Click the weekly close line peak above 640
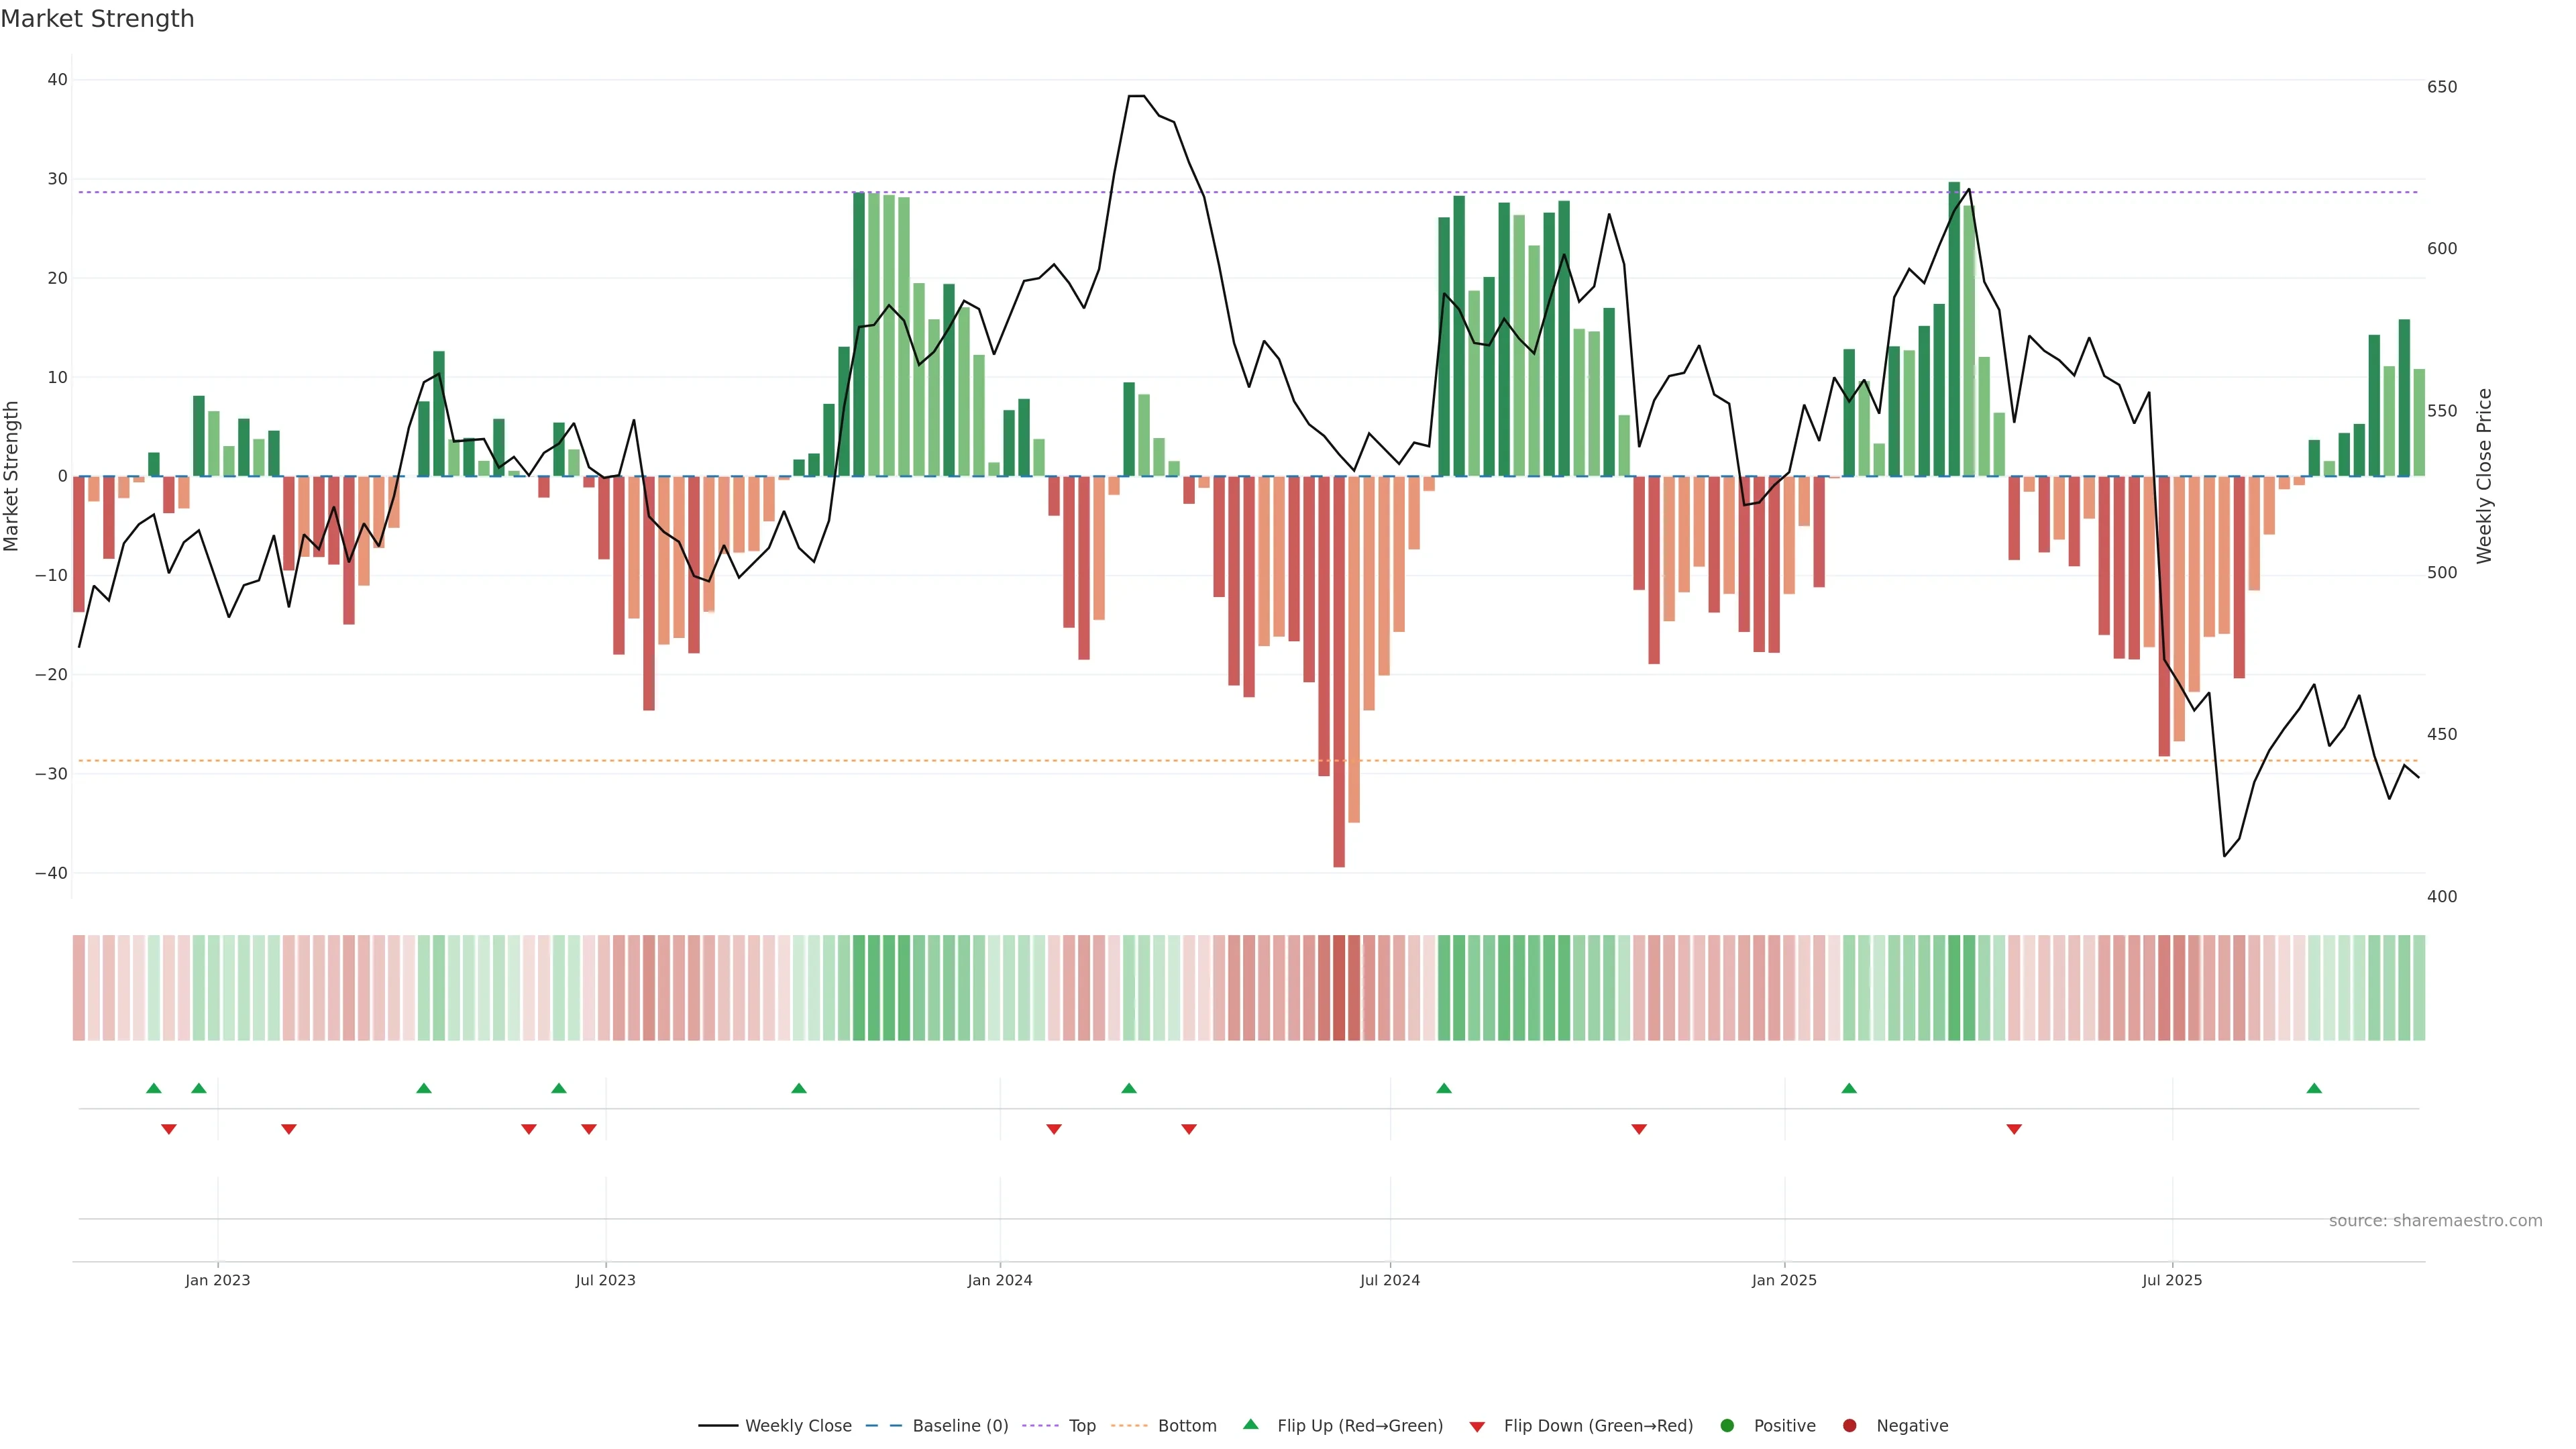Viewport: 2576px width, 1449px height. [1136, 97]
